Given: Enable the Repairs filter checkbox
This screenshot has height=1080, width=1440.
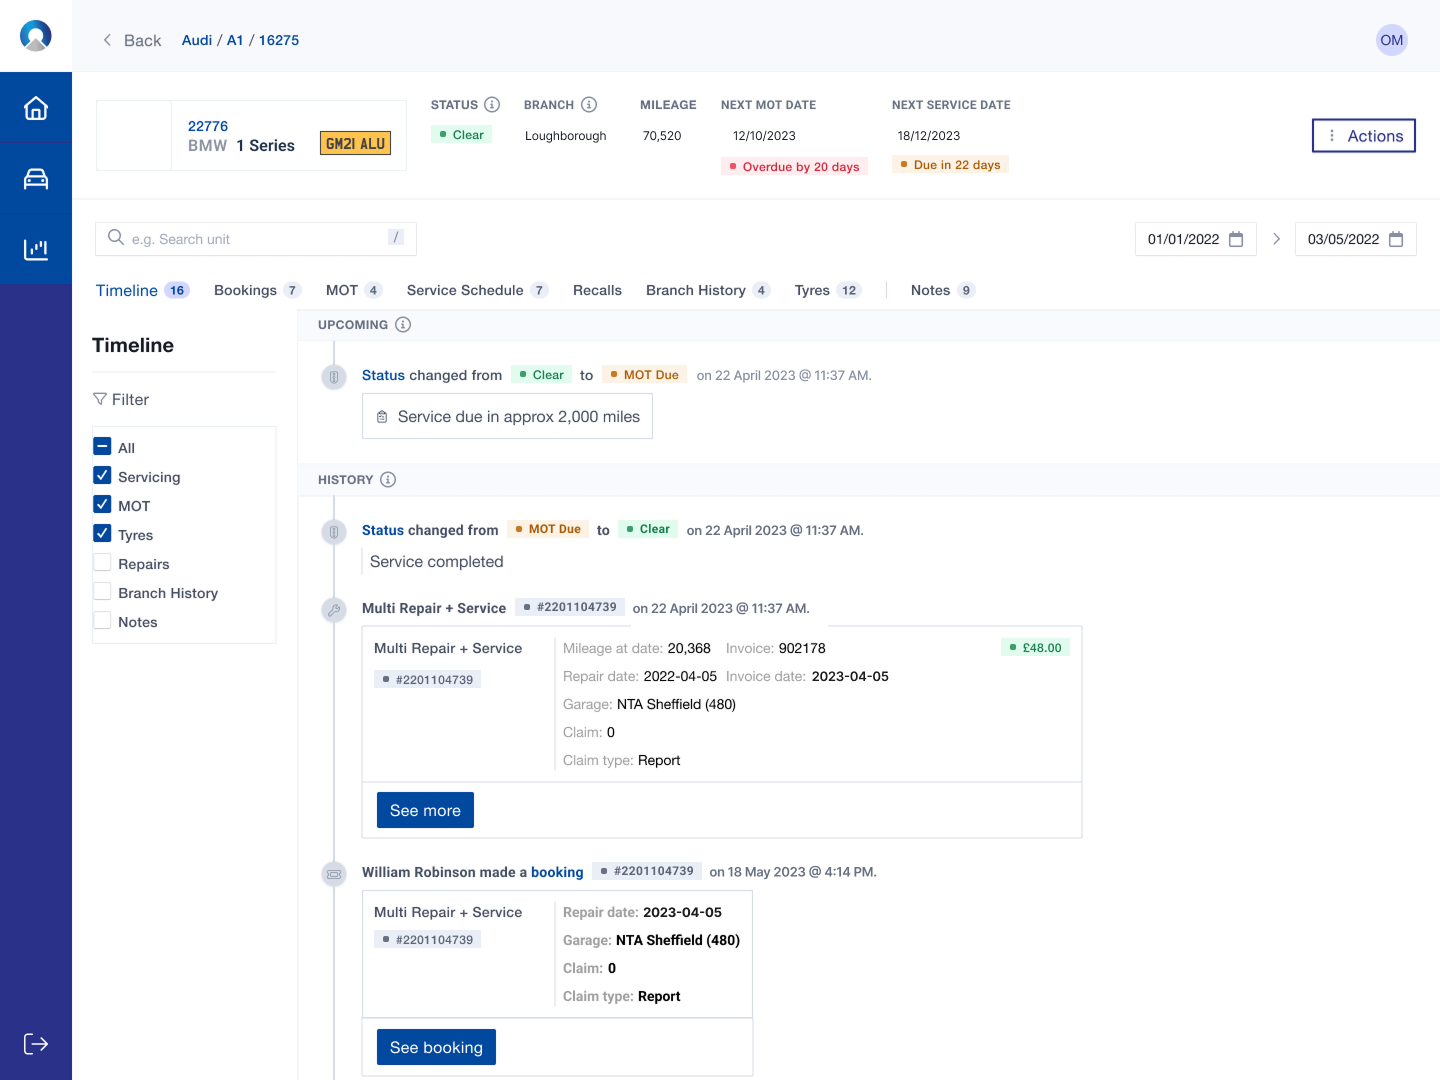Looking at the screenshot, I should tap(102, 562).
